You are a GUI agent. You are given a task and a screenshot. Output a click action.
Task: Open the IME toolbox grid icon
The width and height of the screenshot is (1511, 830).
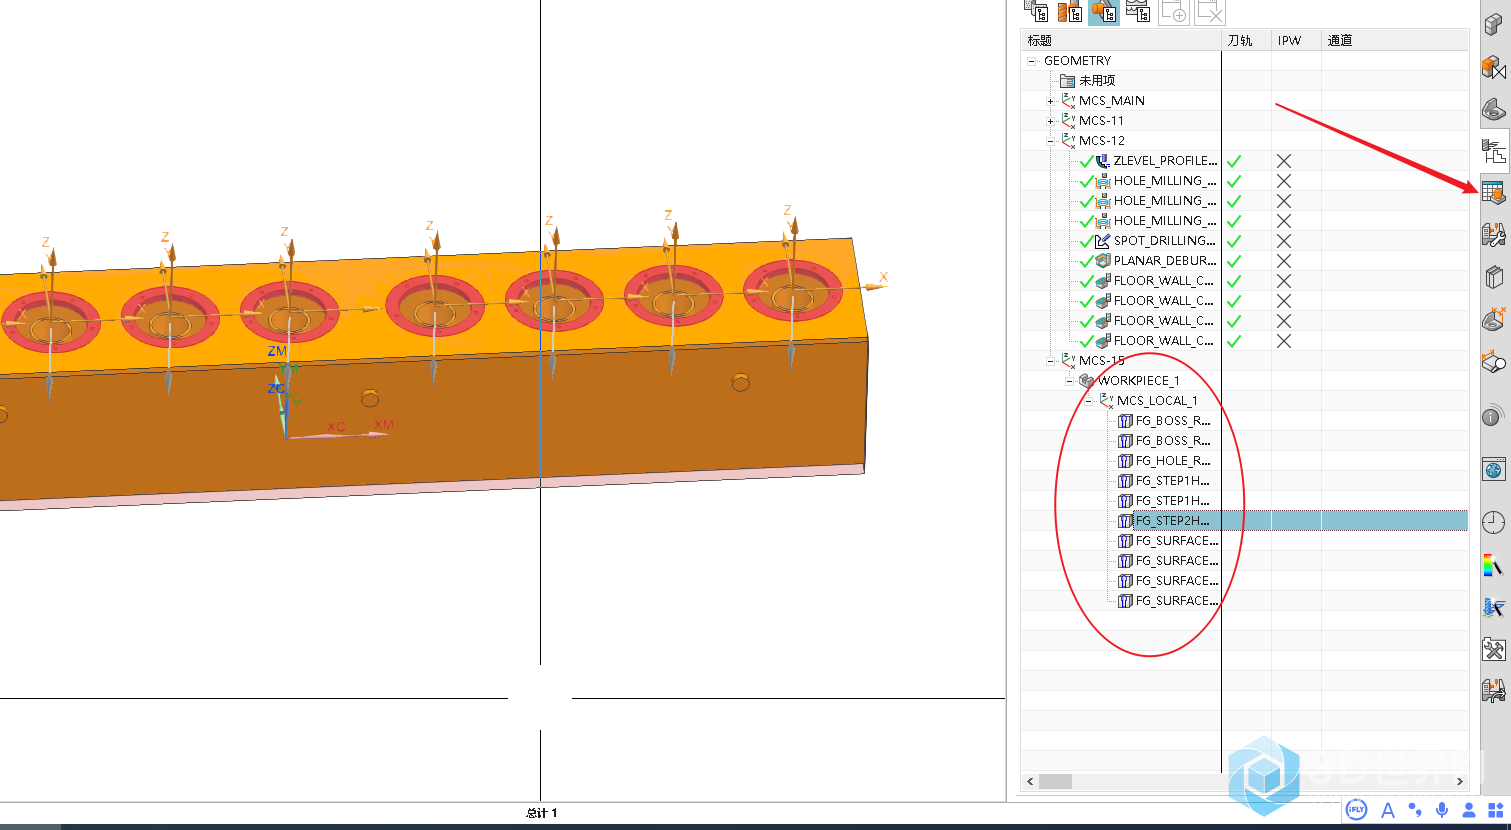click(1496, 810)
